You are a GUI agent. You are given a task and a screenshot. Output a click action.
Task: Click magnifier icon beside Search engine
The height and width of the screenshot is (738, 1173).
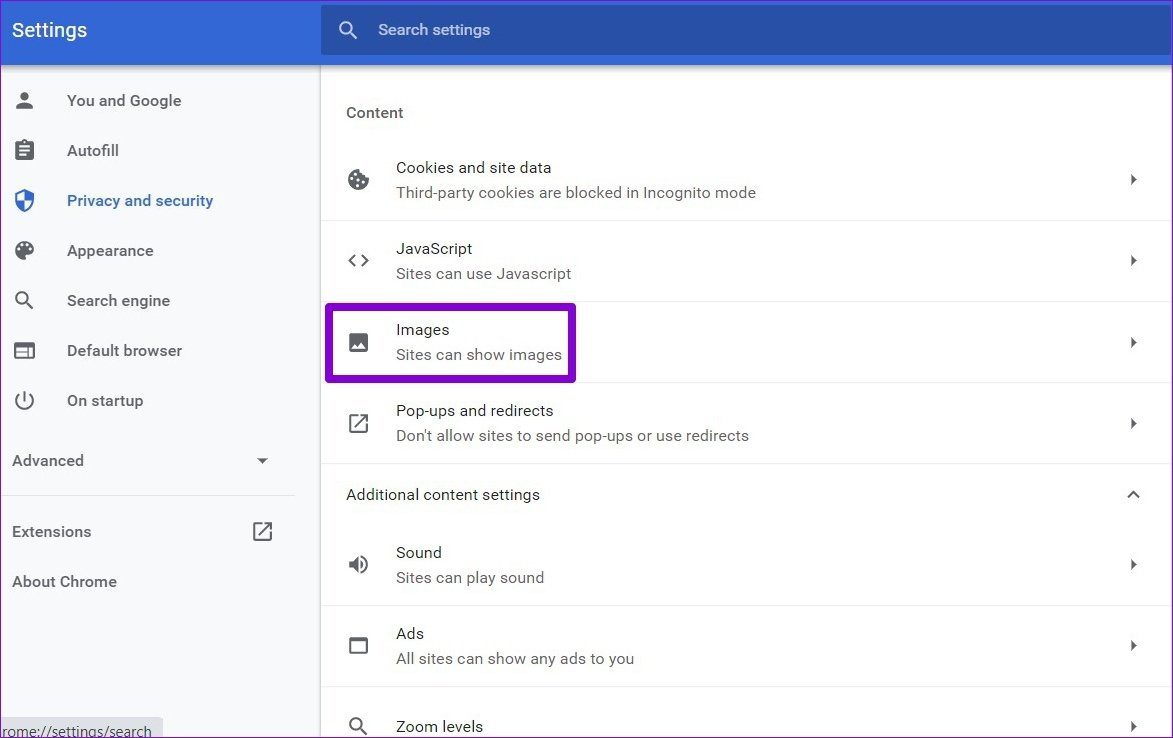[x=25, y=301]
